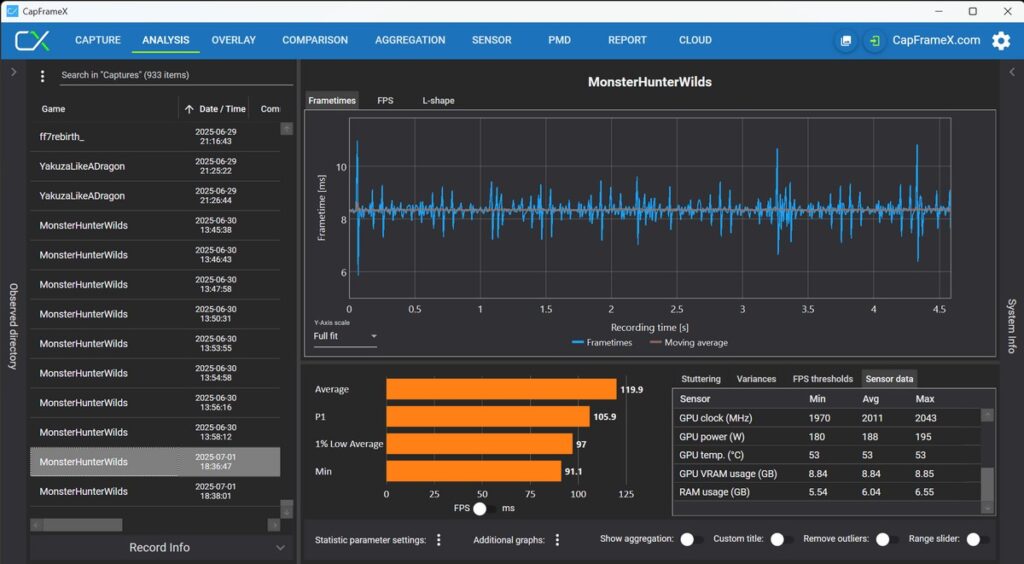Show the L-shape graph tab
The height and width of the screenshot is (564, 1024).
pos(438,101)
